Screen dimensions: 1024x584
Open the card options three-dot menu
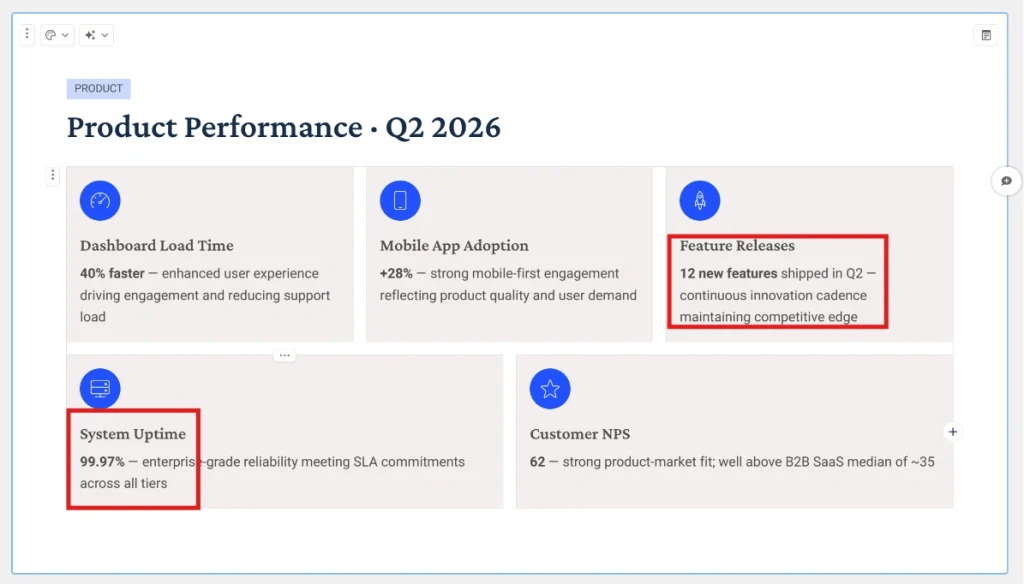click(27, 34)
